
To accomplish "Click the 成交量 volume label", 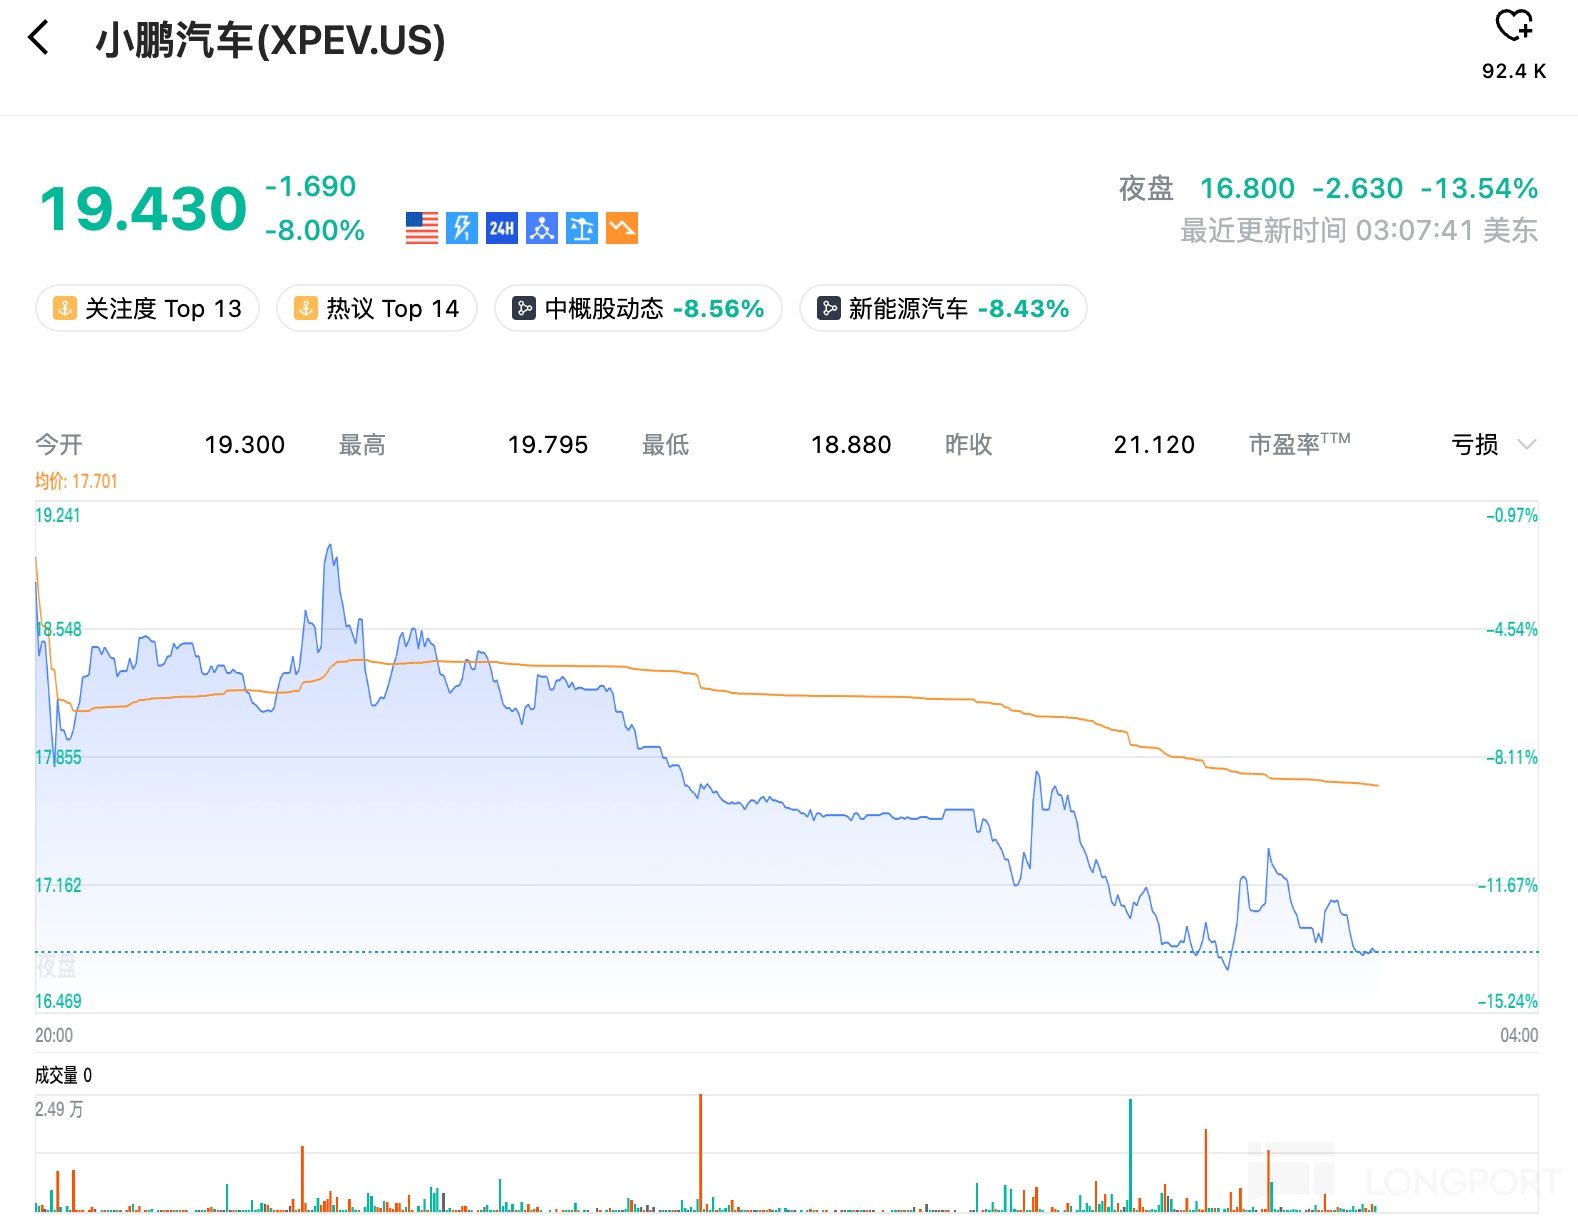I will point(57,1075).
